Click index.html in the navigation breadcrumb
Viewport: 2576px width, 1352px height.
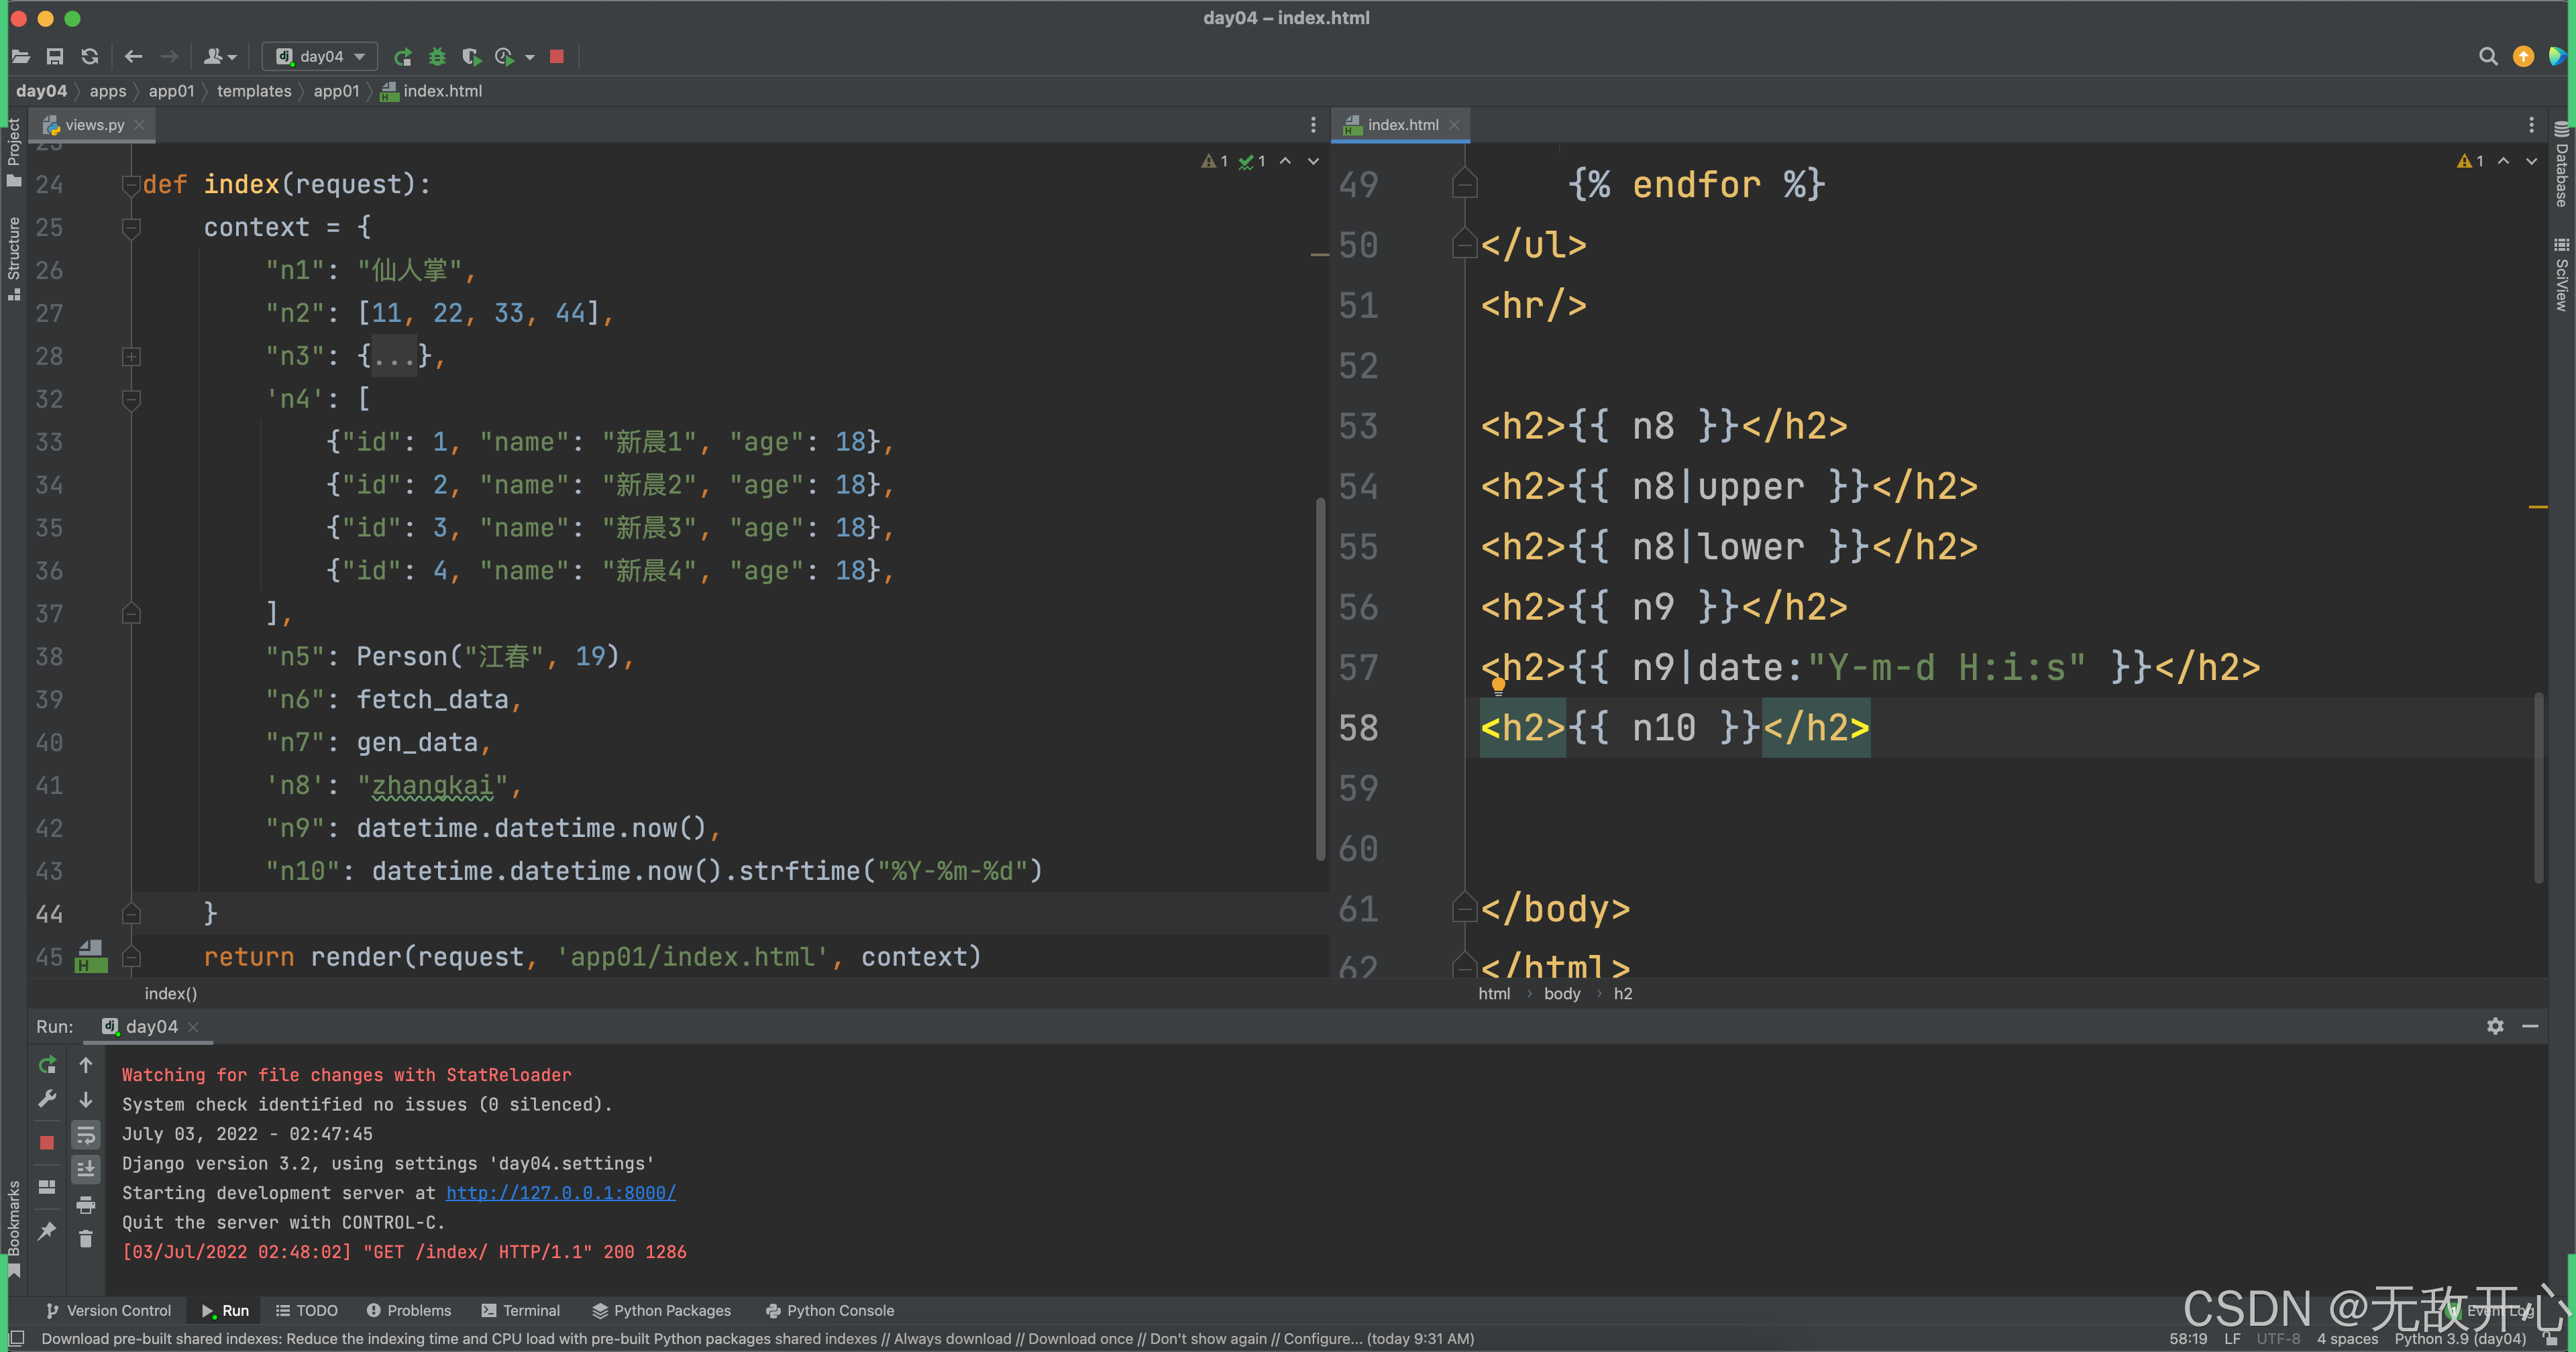tap(431, 91)
